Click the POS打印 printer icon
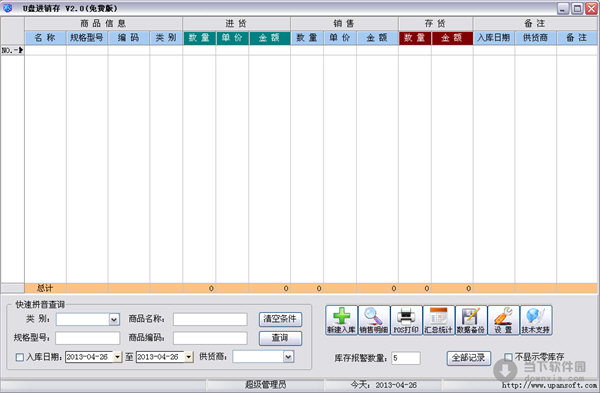This screenshot has width=600, height=393. [x=406, y=320]
